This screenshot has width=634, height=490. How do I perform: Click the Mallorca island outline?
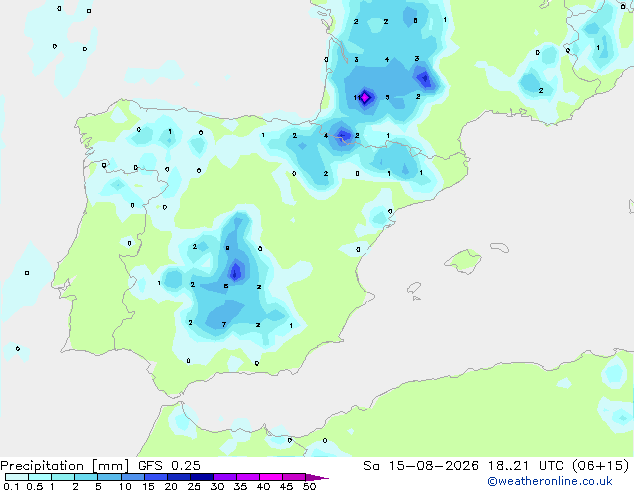[x=463, y=261]
